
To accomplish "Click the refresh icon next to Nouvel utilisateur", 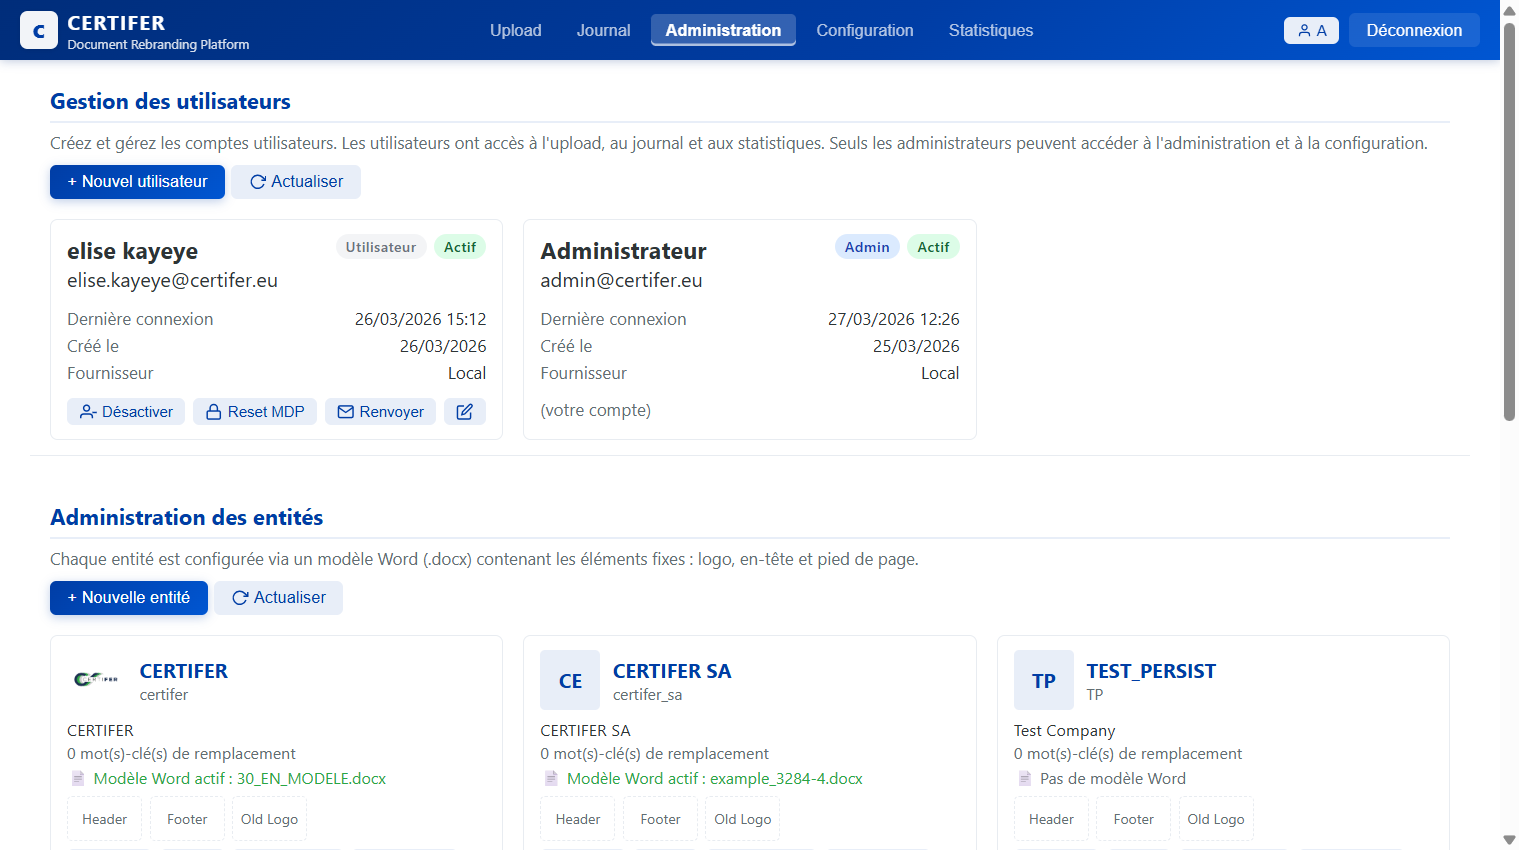I will click(258, 182).
